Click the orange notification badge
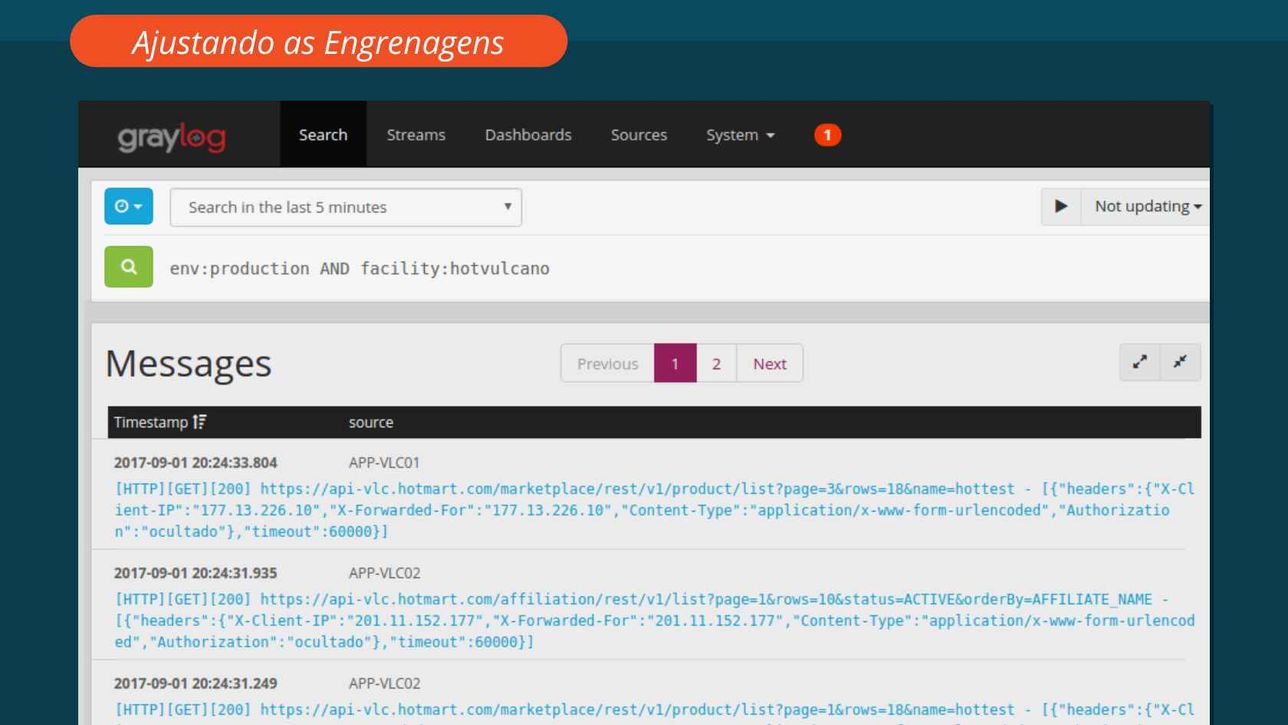Image resolution: width=1288 pixels, height=725 pixels. click(x=827, y=135)
